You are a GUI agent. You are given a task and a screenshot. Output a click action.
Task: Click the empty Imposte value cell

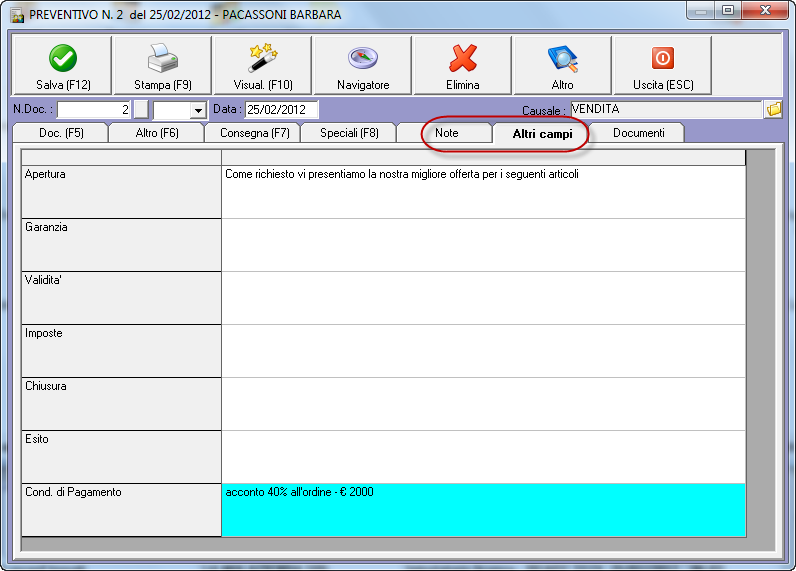484,351
